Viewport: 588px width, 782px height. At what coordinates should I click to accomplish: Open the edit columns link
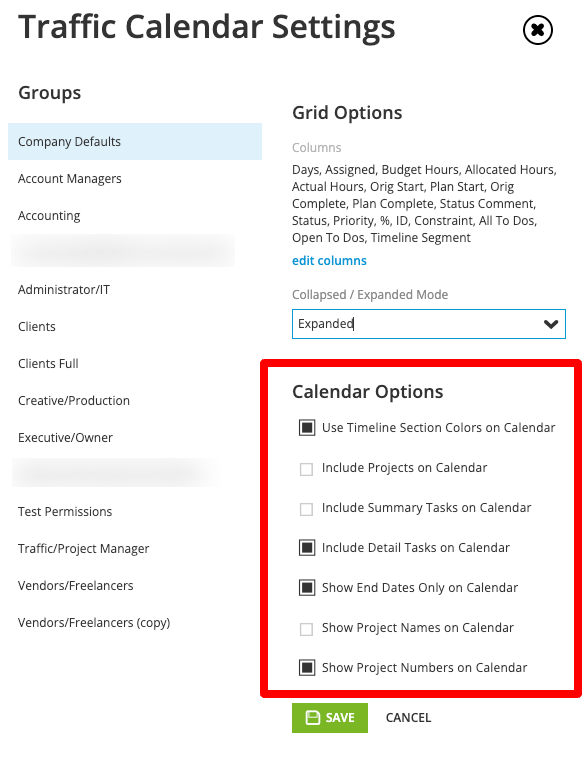(x=329, y=260)
